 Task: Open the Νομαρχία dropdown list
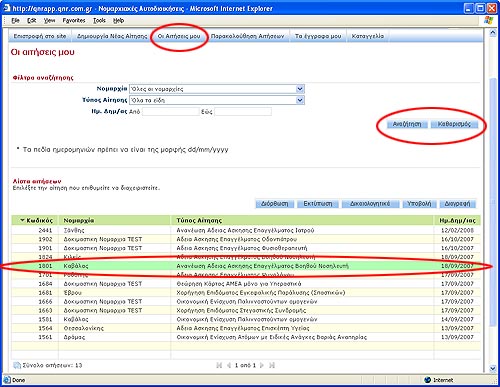coord(300,89)
